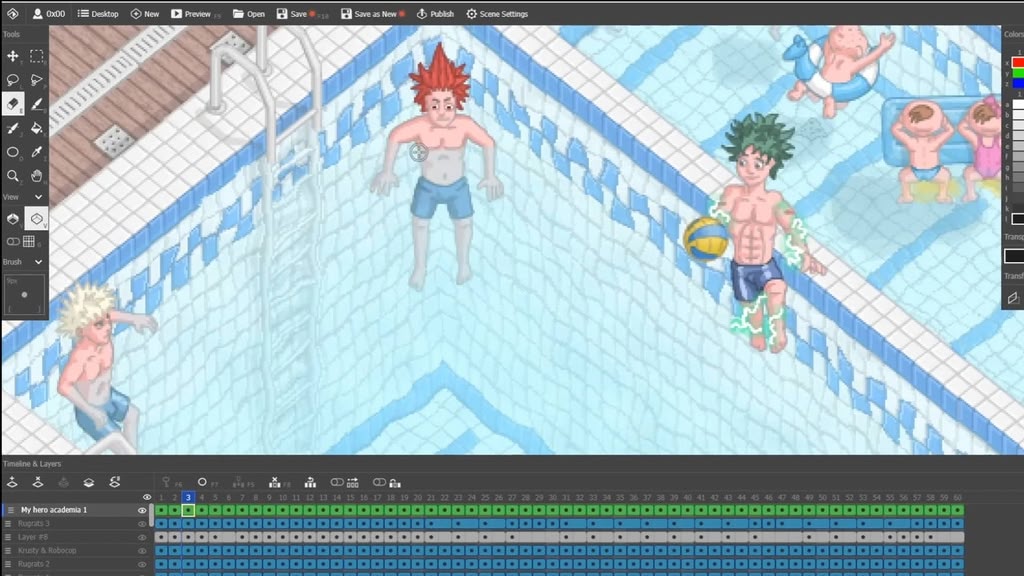Click the layer list vertical scrollbar
This screenshot has height=576, width=1024.
click(152, 516)
